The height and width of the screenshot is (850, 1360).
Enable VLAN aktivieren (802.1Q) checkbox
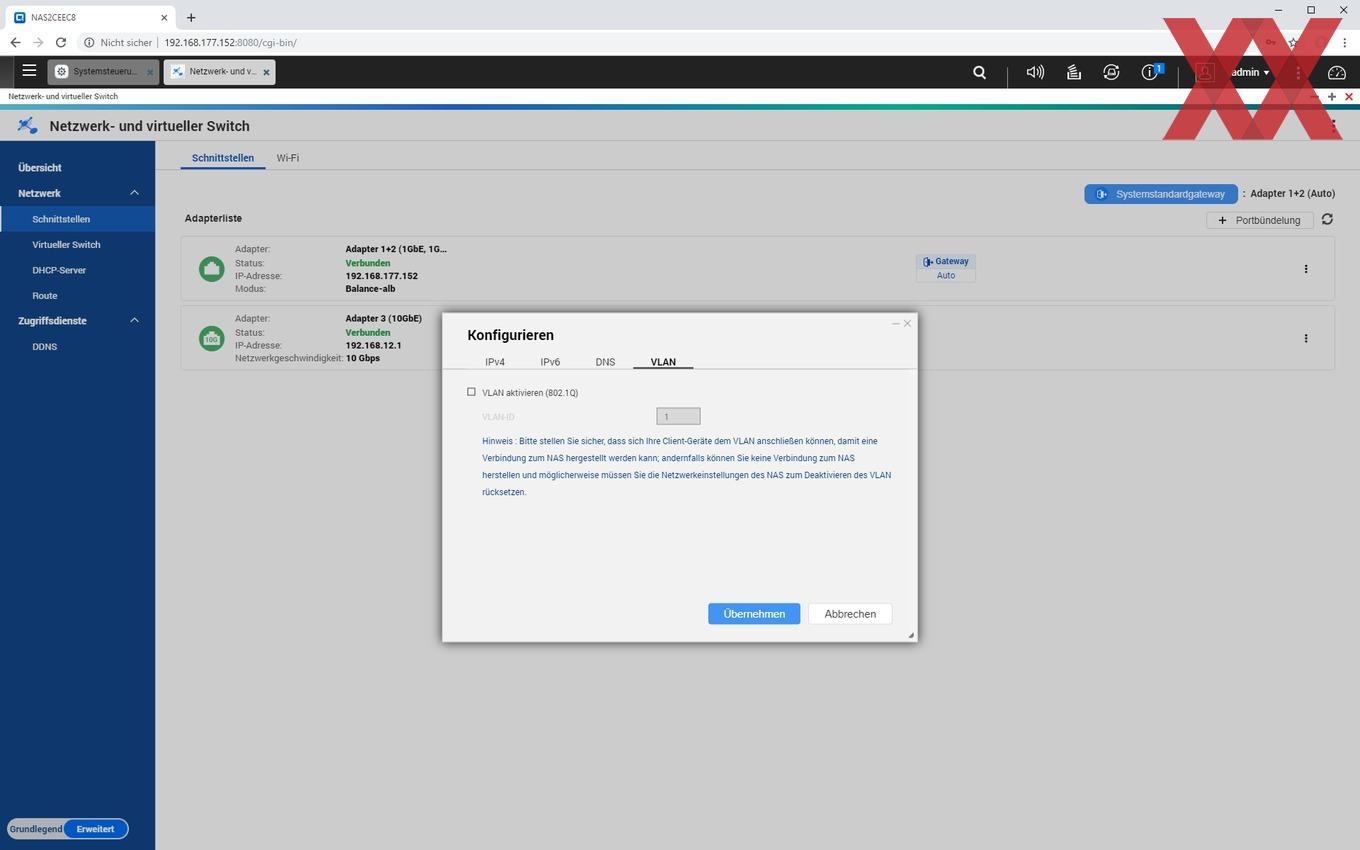point(471,392)
